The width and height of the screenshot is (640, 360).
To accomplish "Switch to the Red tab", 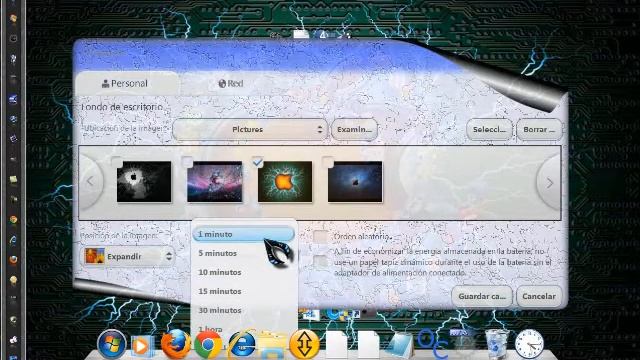I will (231, 83).
